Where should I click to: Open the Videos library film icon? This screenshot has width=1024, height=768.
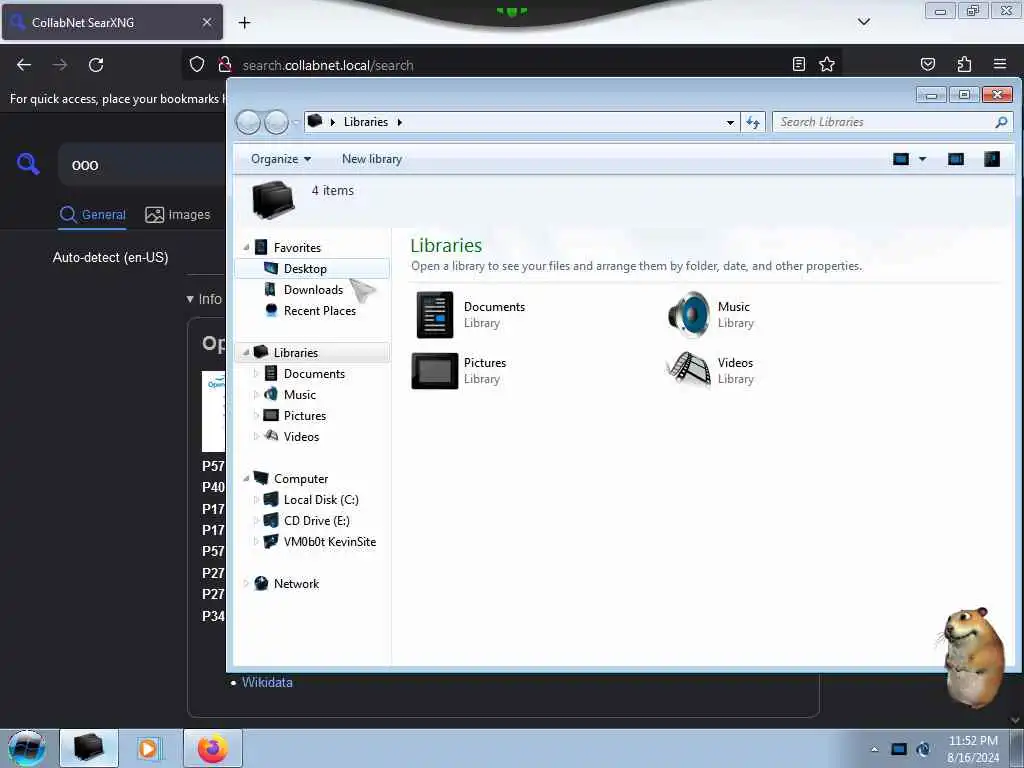pos(688,370)
